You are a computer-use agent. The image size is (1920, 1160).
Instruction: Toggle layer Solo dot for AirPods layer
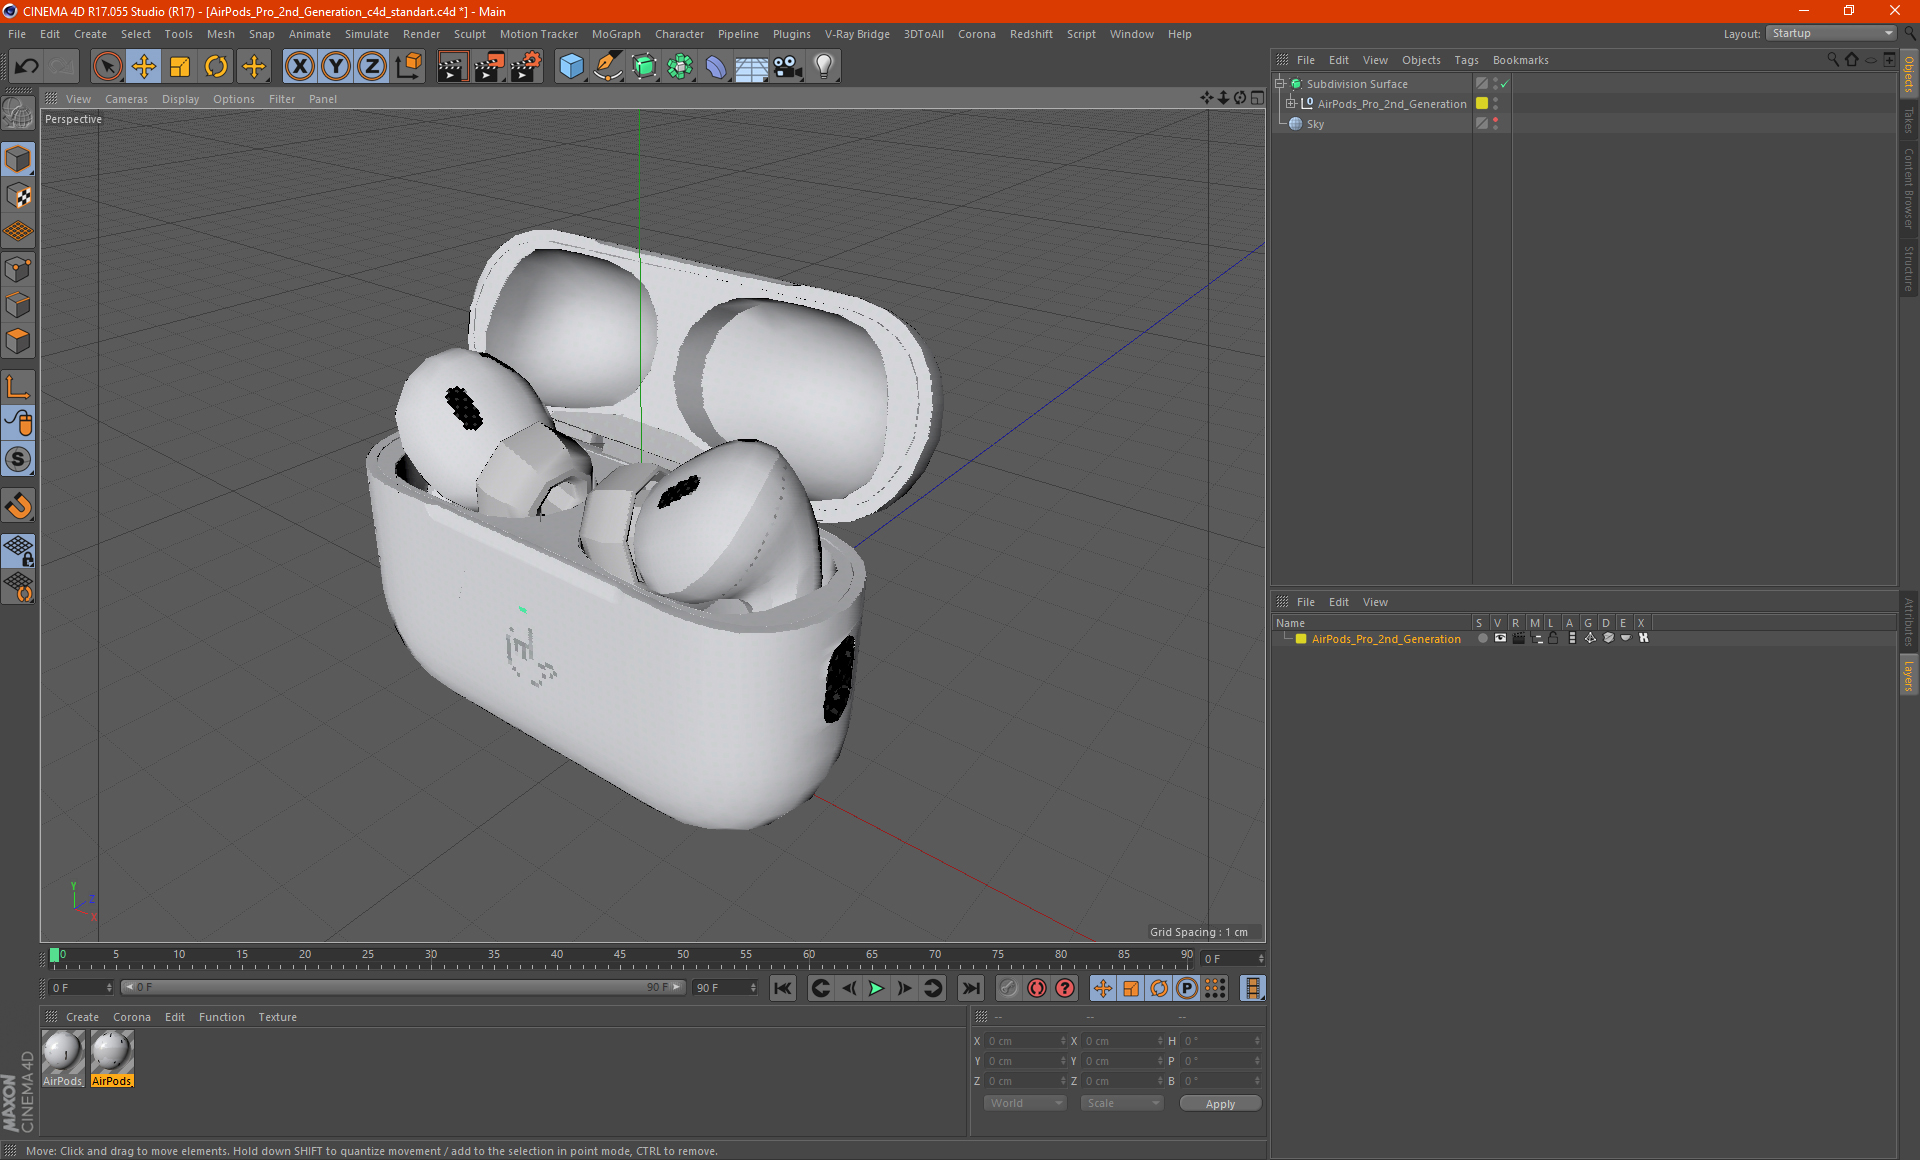(1482, 638)
